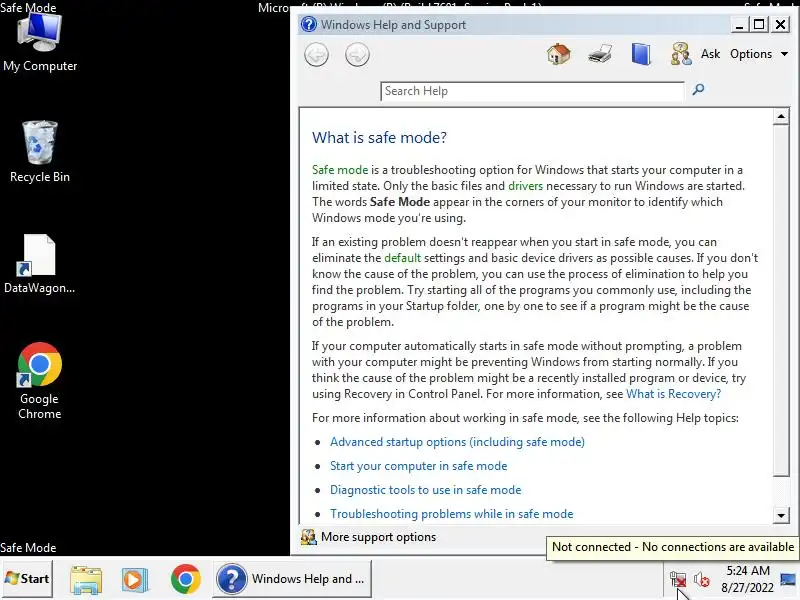This screenshot has width=800, height=600.
Task: Run search with magnifier icon
Action: tap(698, 90)
